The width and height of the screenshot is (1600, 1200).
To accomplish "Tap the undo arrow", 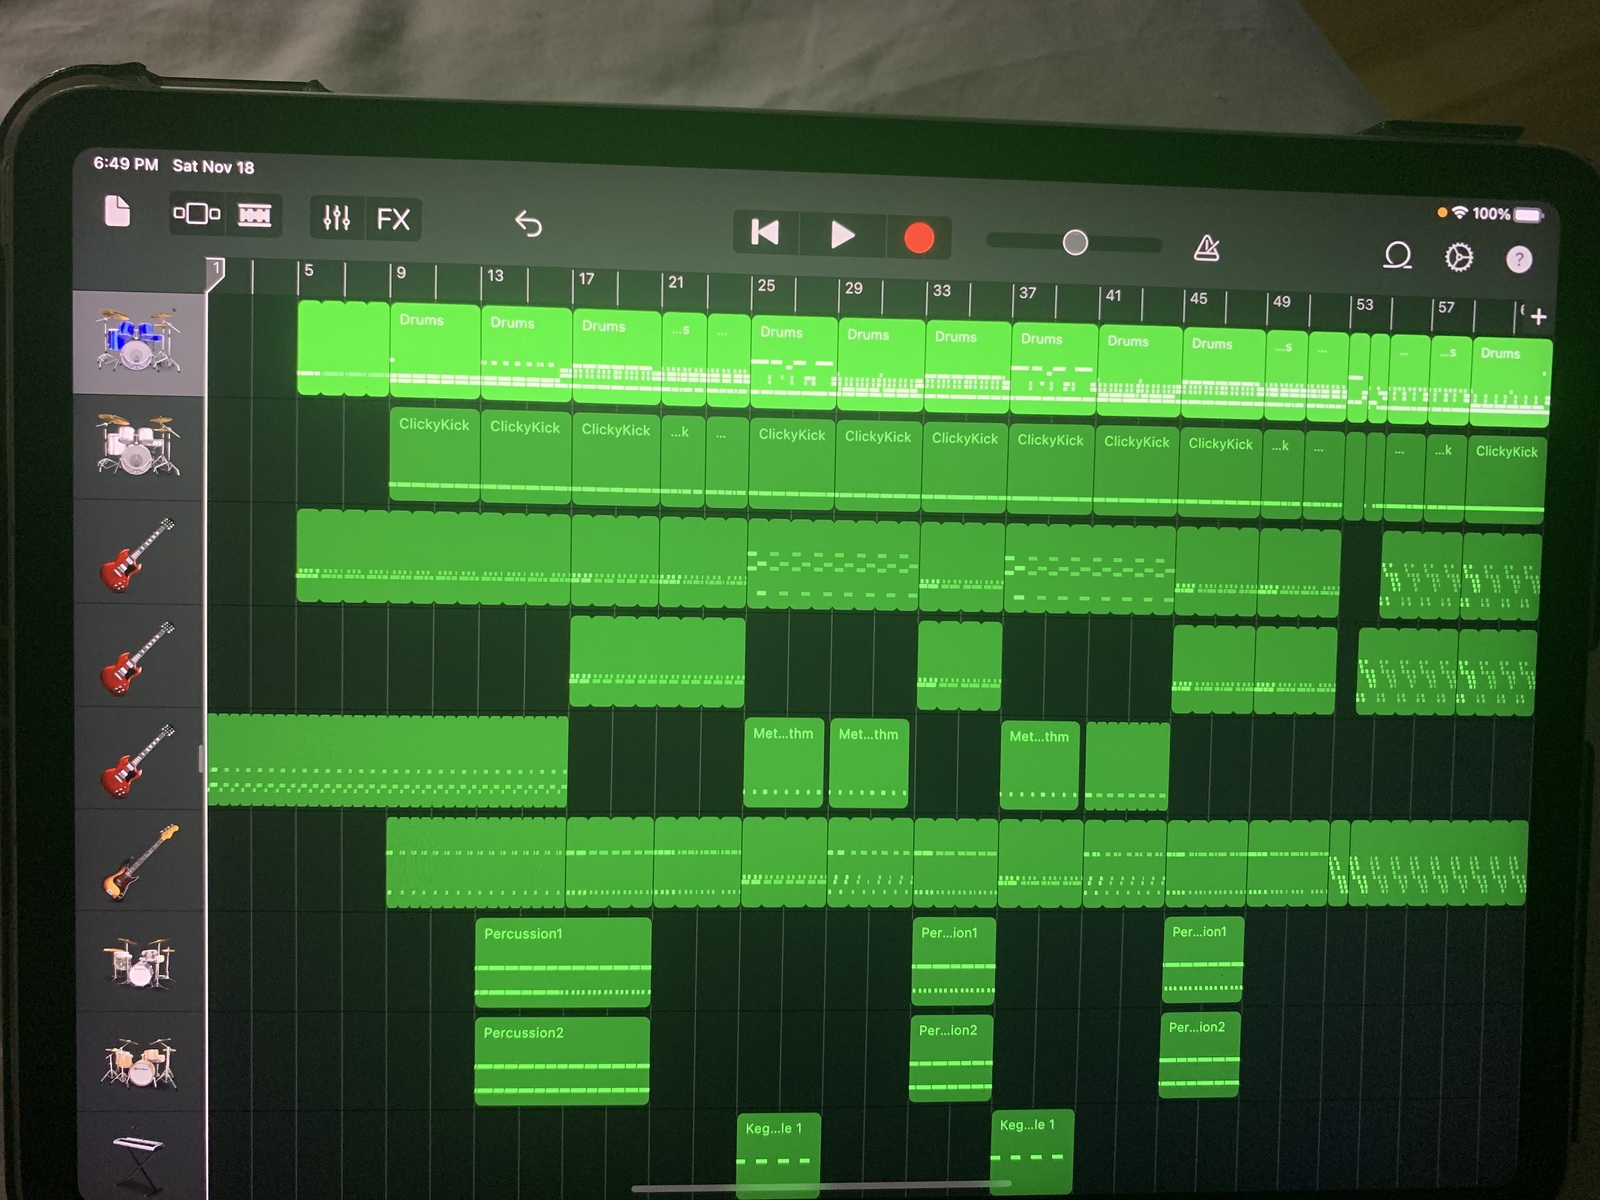I will (528, 223).
